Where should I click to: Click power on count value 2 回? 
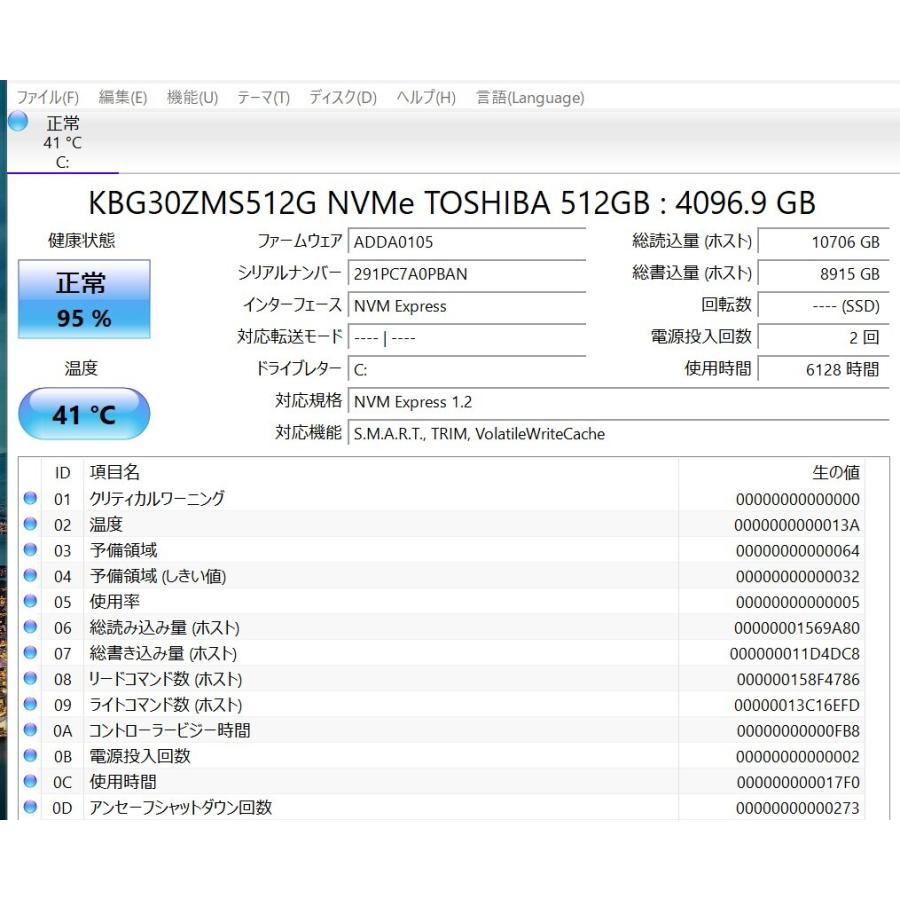[x=824, y=338]
